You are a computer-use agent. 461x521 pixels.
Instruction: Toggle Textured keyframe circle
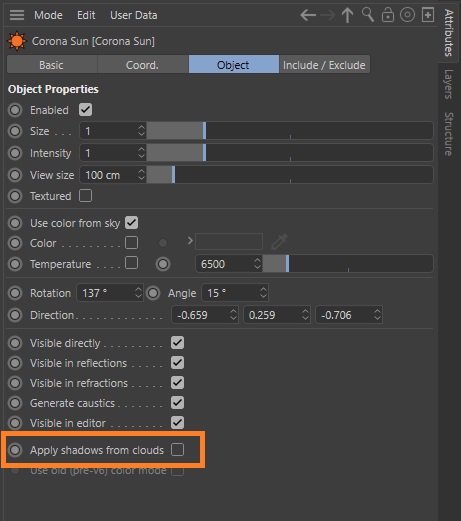pyautogui.click(x=15, y=196)
